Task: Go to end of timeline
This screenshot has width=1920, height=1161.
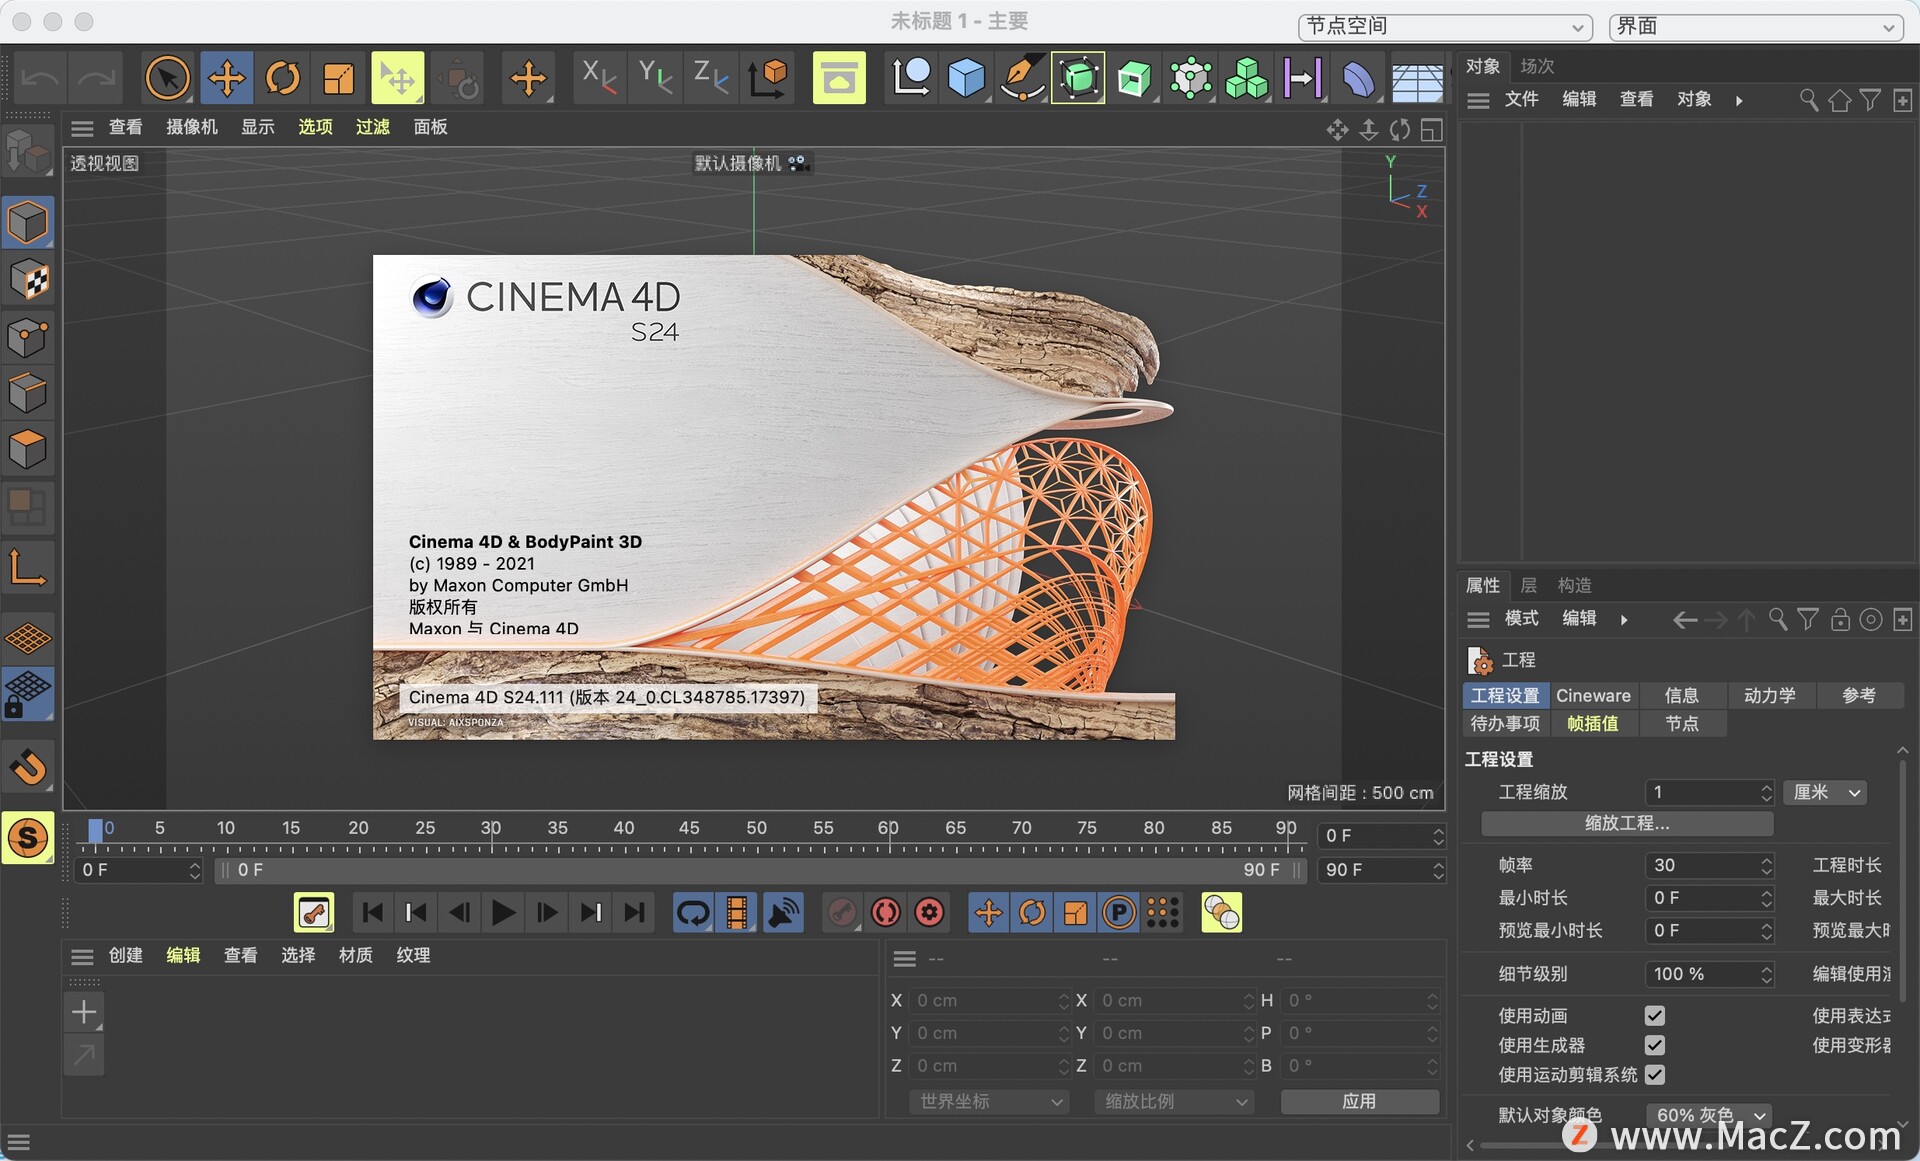Action: pos(634,913)
